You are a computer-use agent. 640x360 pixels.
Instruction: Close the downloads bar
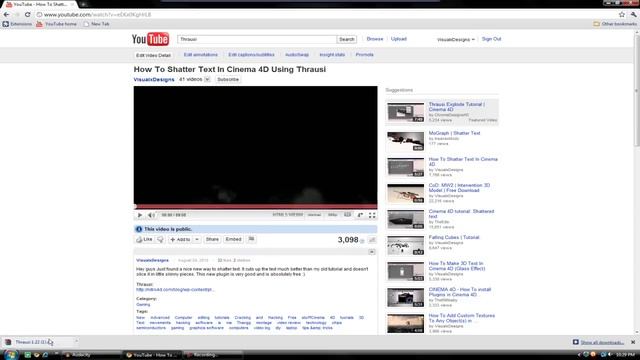point(633,342)
